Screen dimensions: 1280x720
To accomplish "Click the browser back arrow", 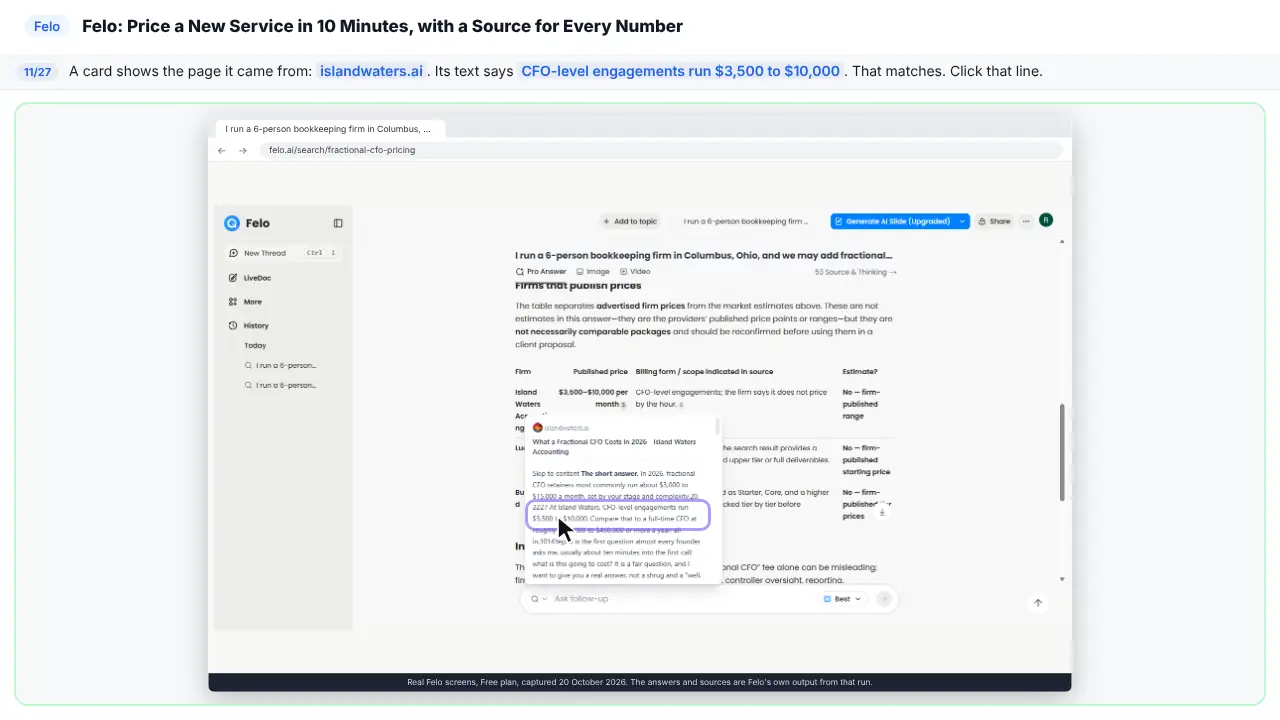I will pyautogui.click(x=222, y=150).
